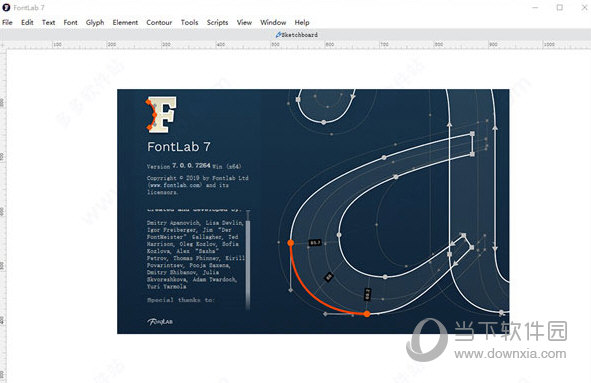Open the Tools menu
Screen dimensions: 591x383
[x=189, y=23]
